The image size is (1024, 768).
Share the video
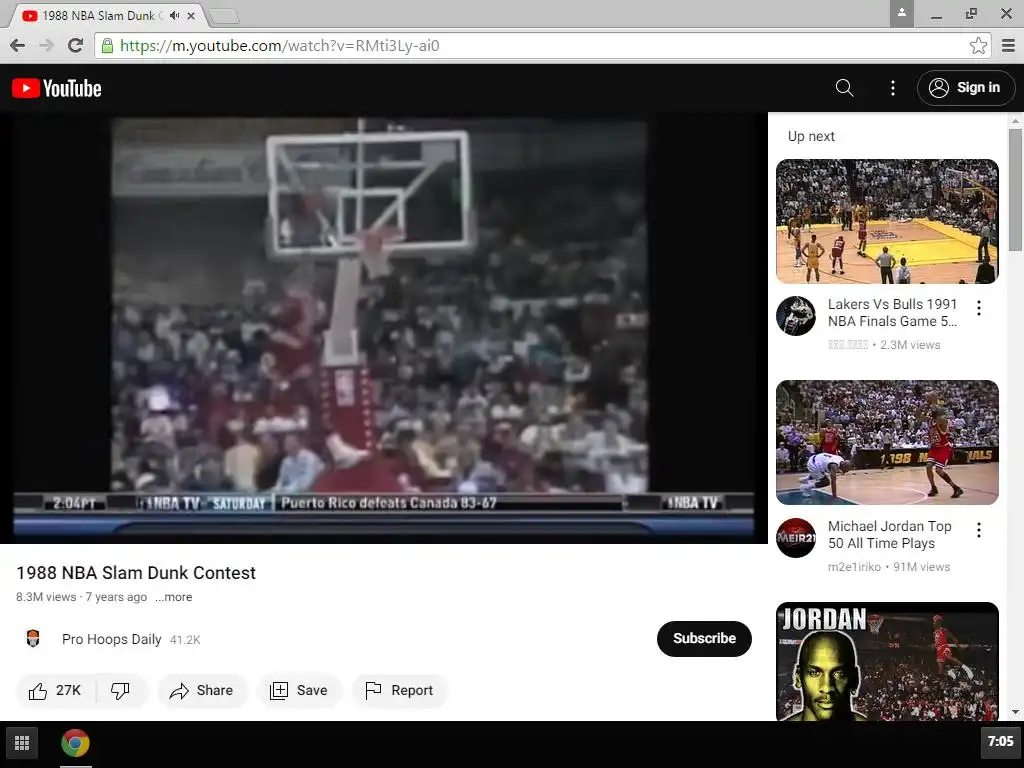[202, 690]
